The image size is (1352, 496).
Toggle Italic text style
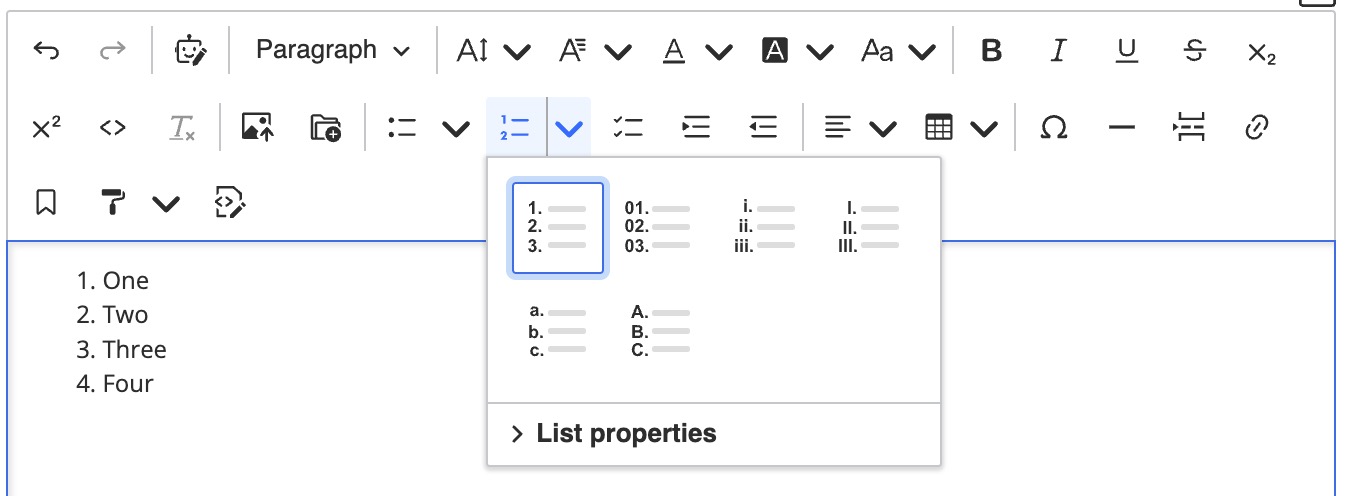pos(1057,51)
